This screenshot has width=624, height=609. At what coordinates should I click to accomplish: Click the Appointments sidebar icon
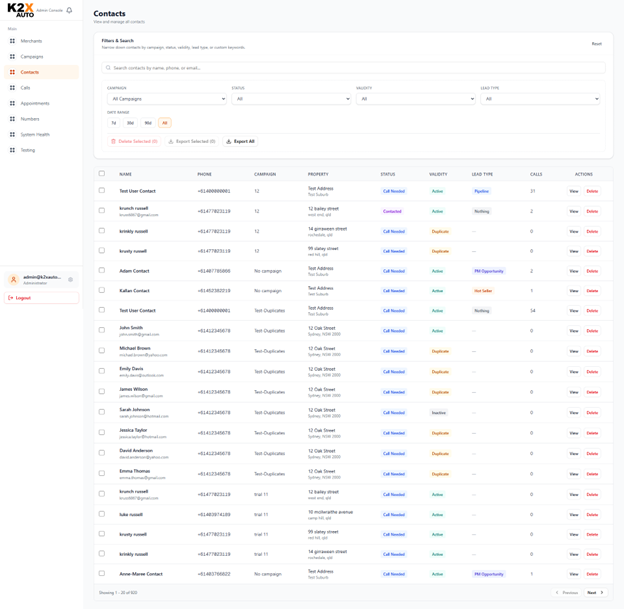pos(12,103)
